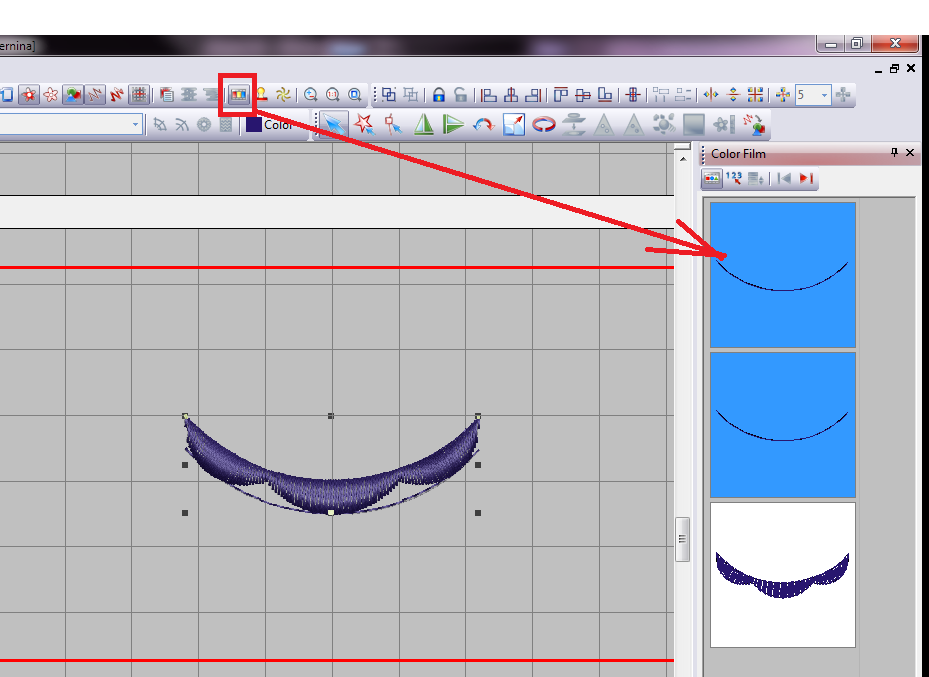Restore the inner document window

point(895,68)
